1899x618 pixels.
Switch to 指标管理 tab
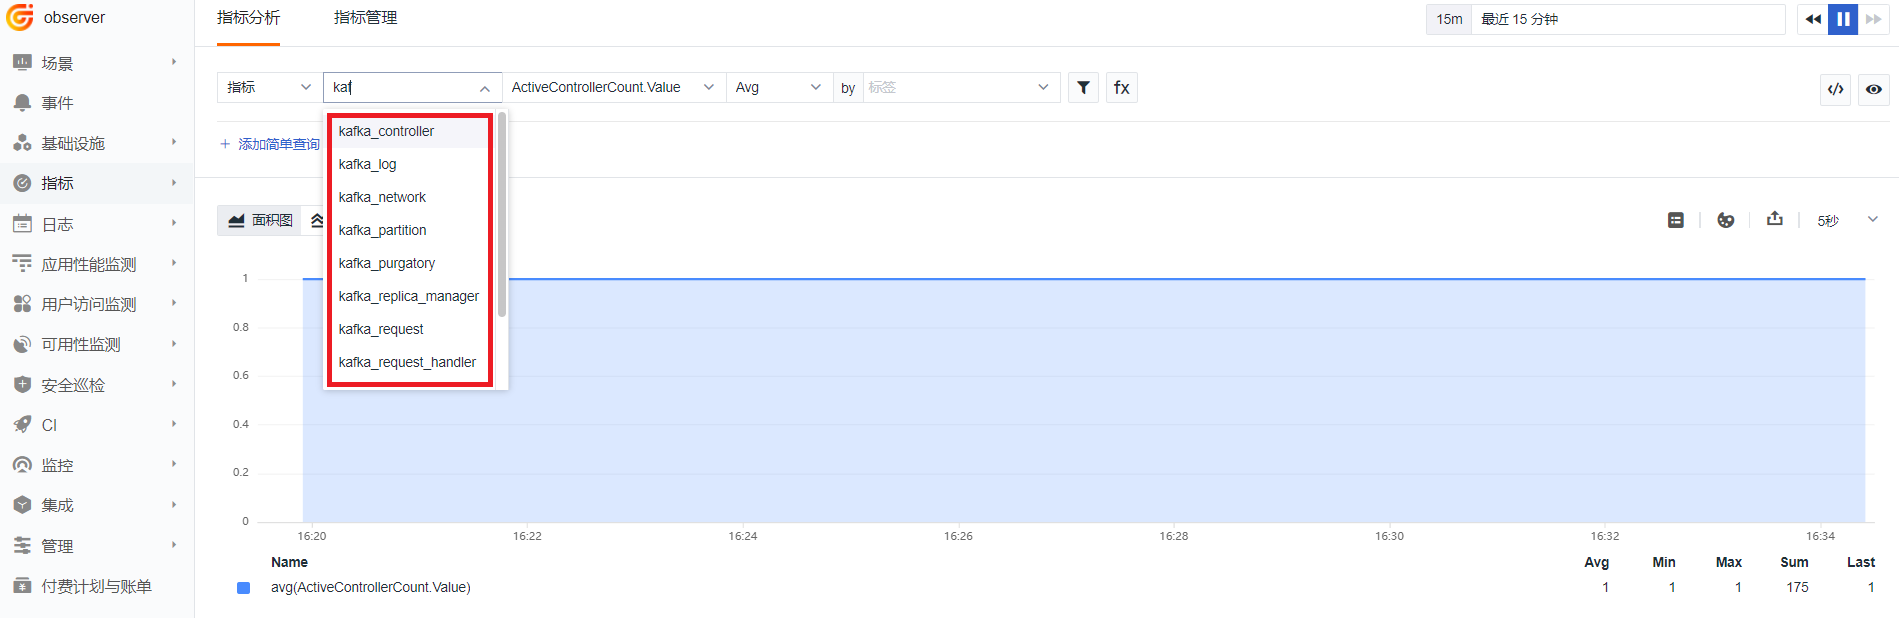pos(365,18)
